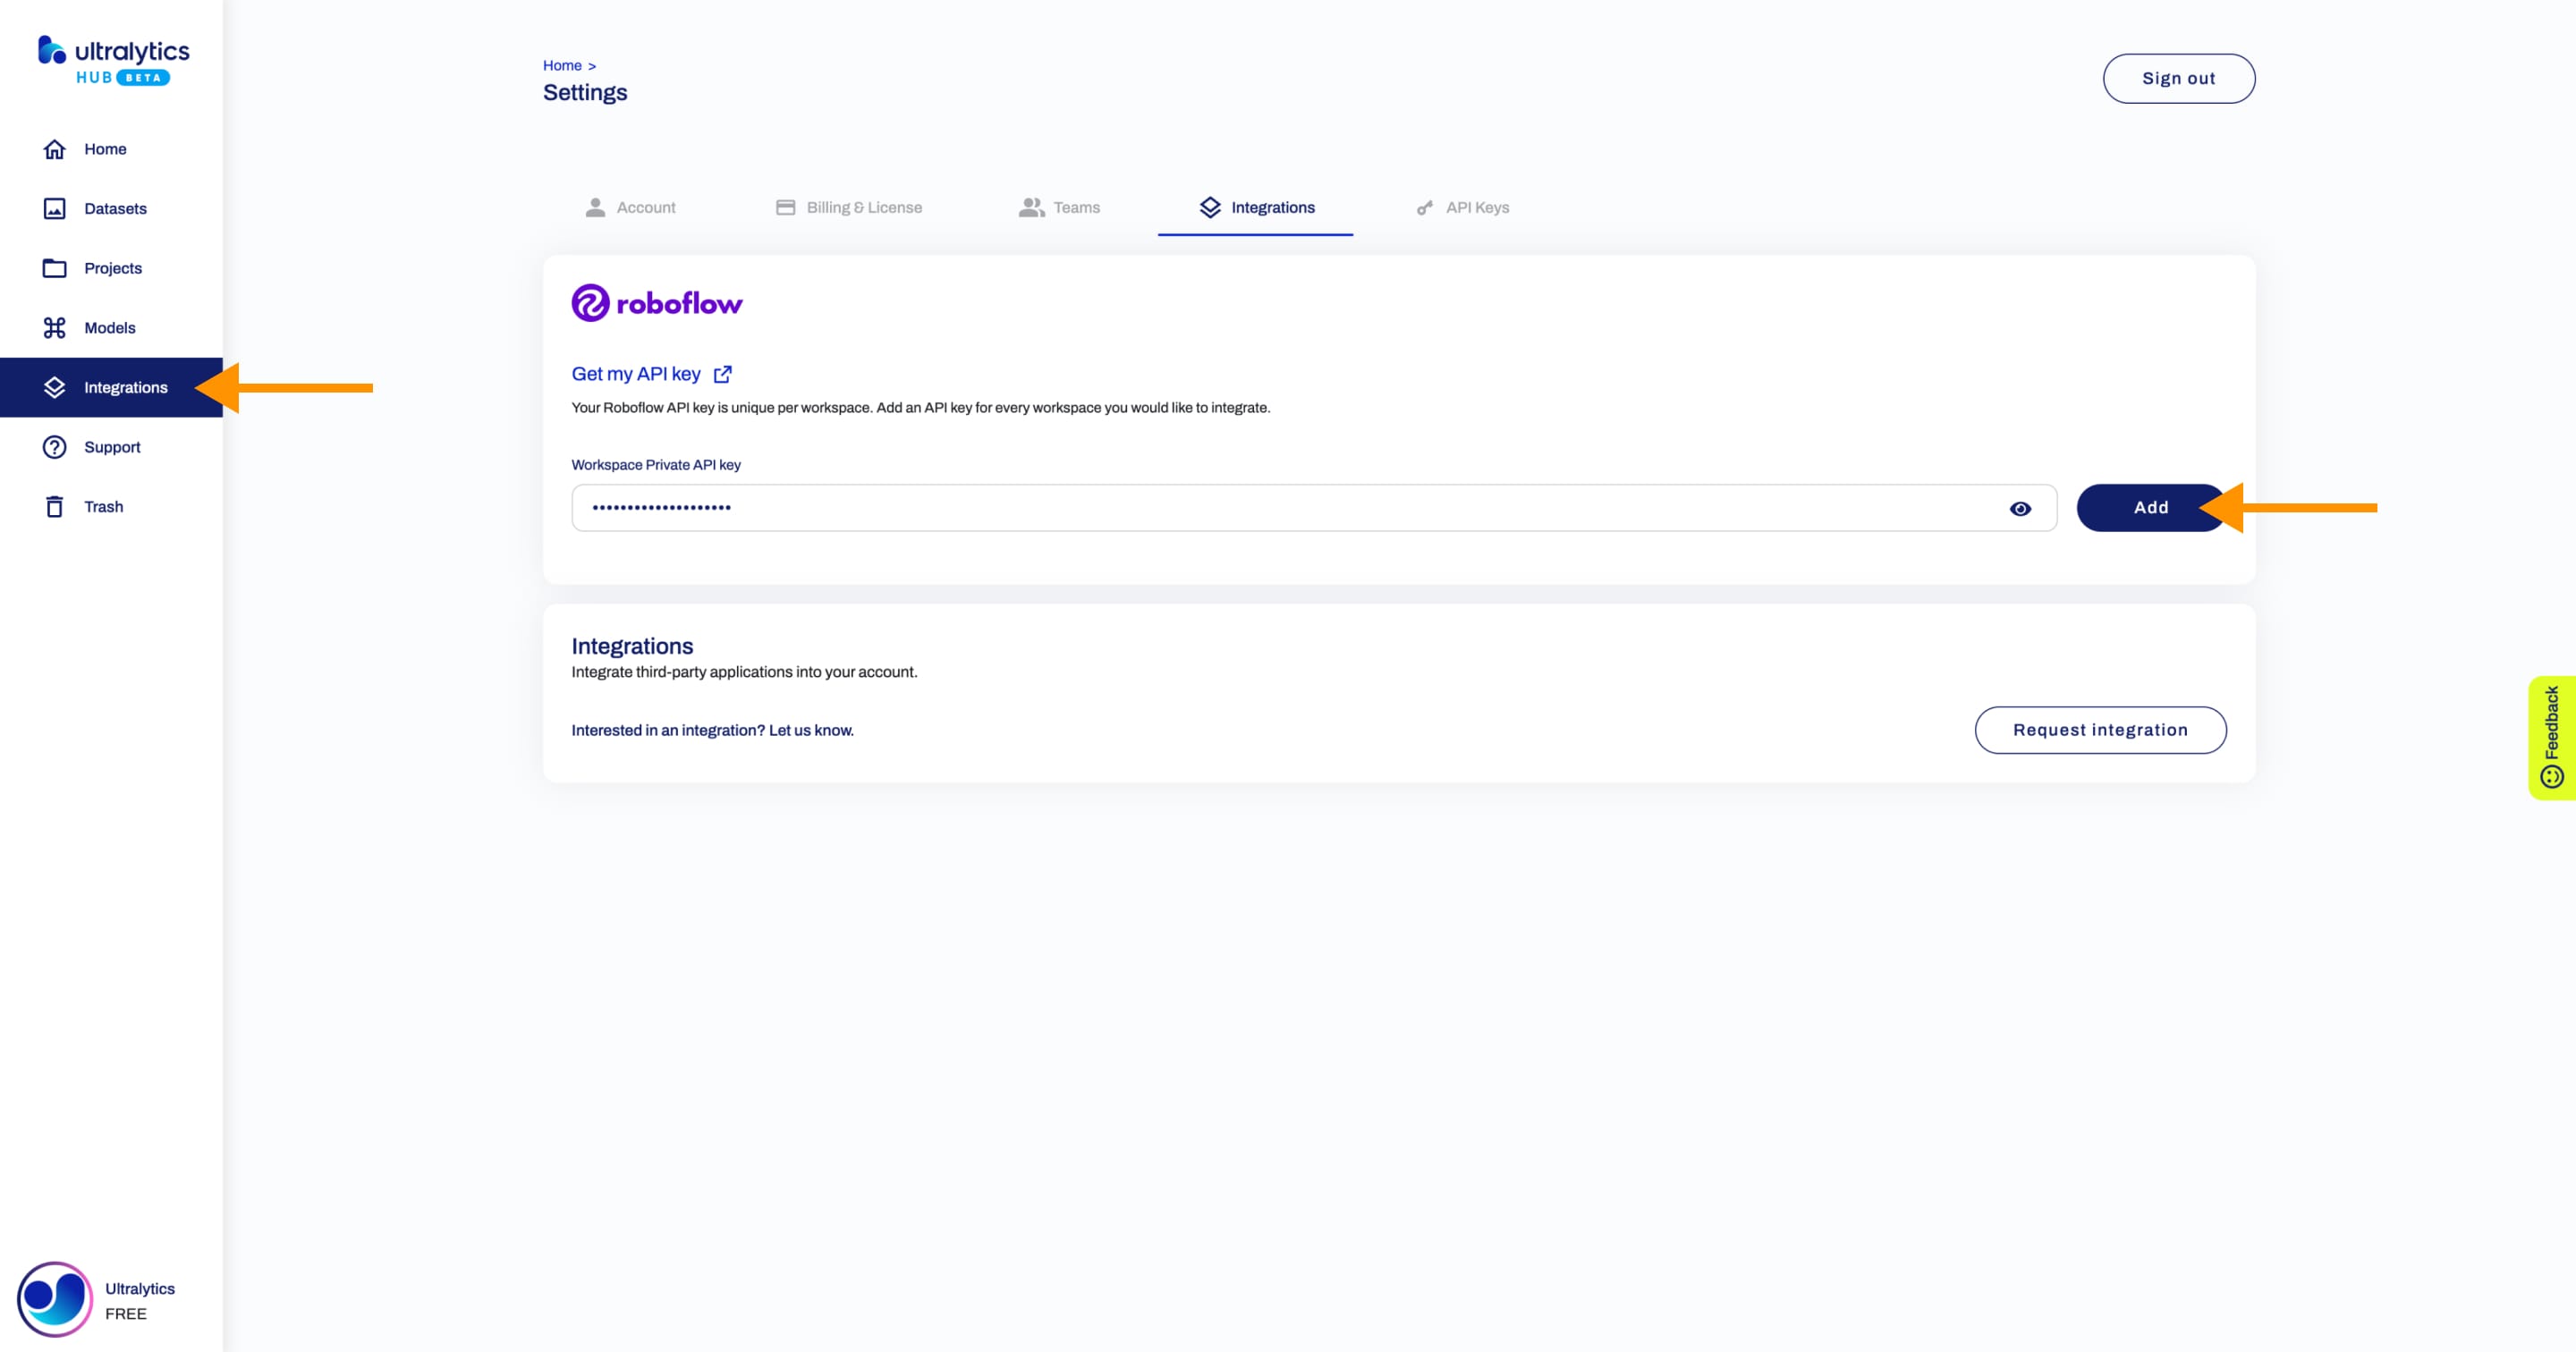Screen dimensions: 2576x1352
Task: Follow the Home breadcrumb link
Action: (562, 66)
